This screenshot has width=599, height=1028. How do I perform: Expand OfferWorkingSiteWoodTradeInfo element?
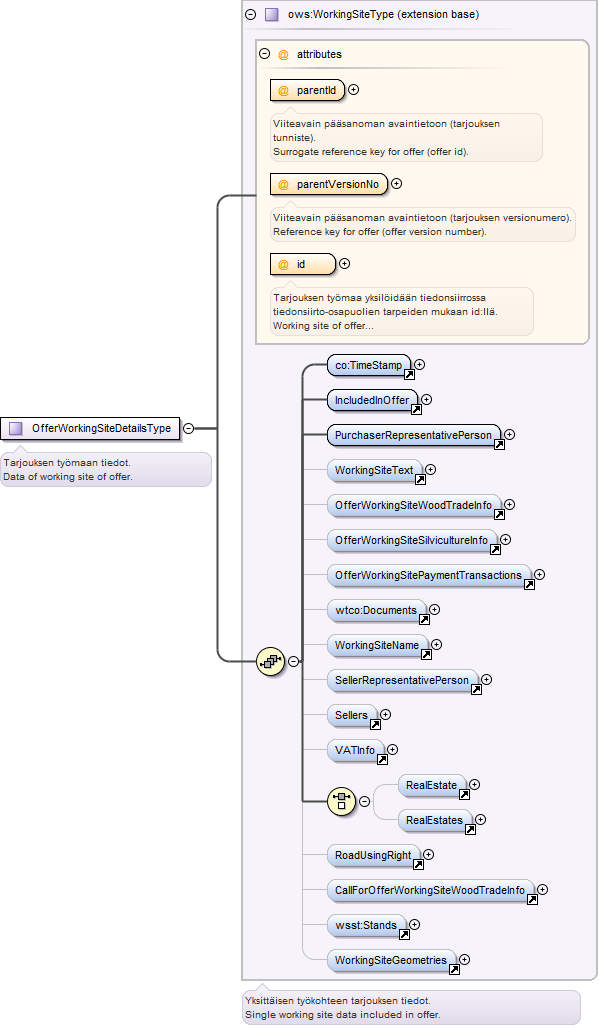click(x=509, y=505)
